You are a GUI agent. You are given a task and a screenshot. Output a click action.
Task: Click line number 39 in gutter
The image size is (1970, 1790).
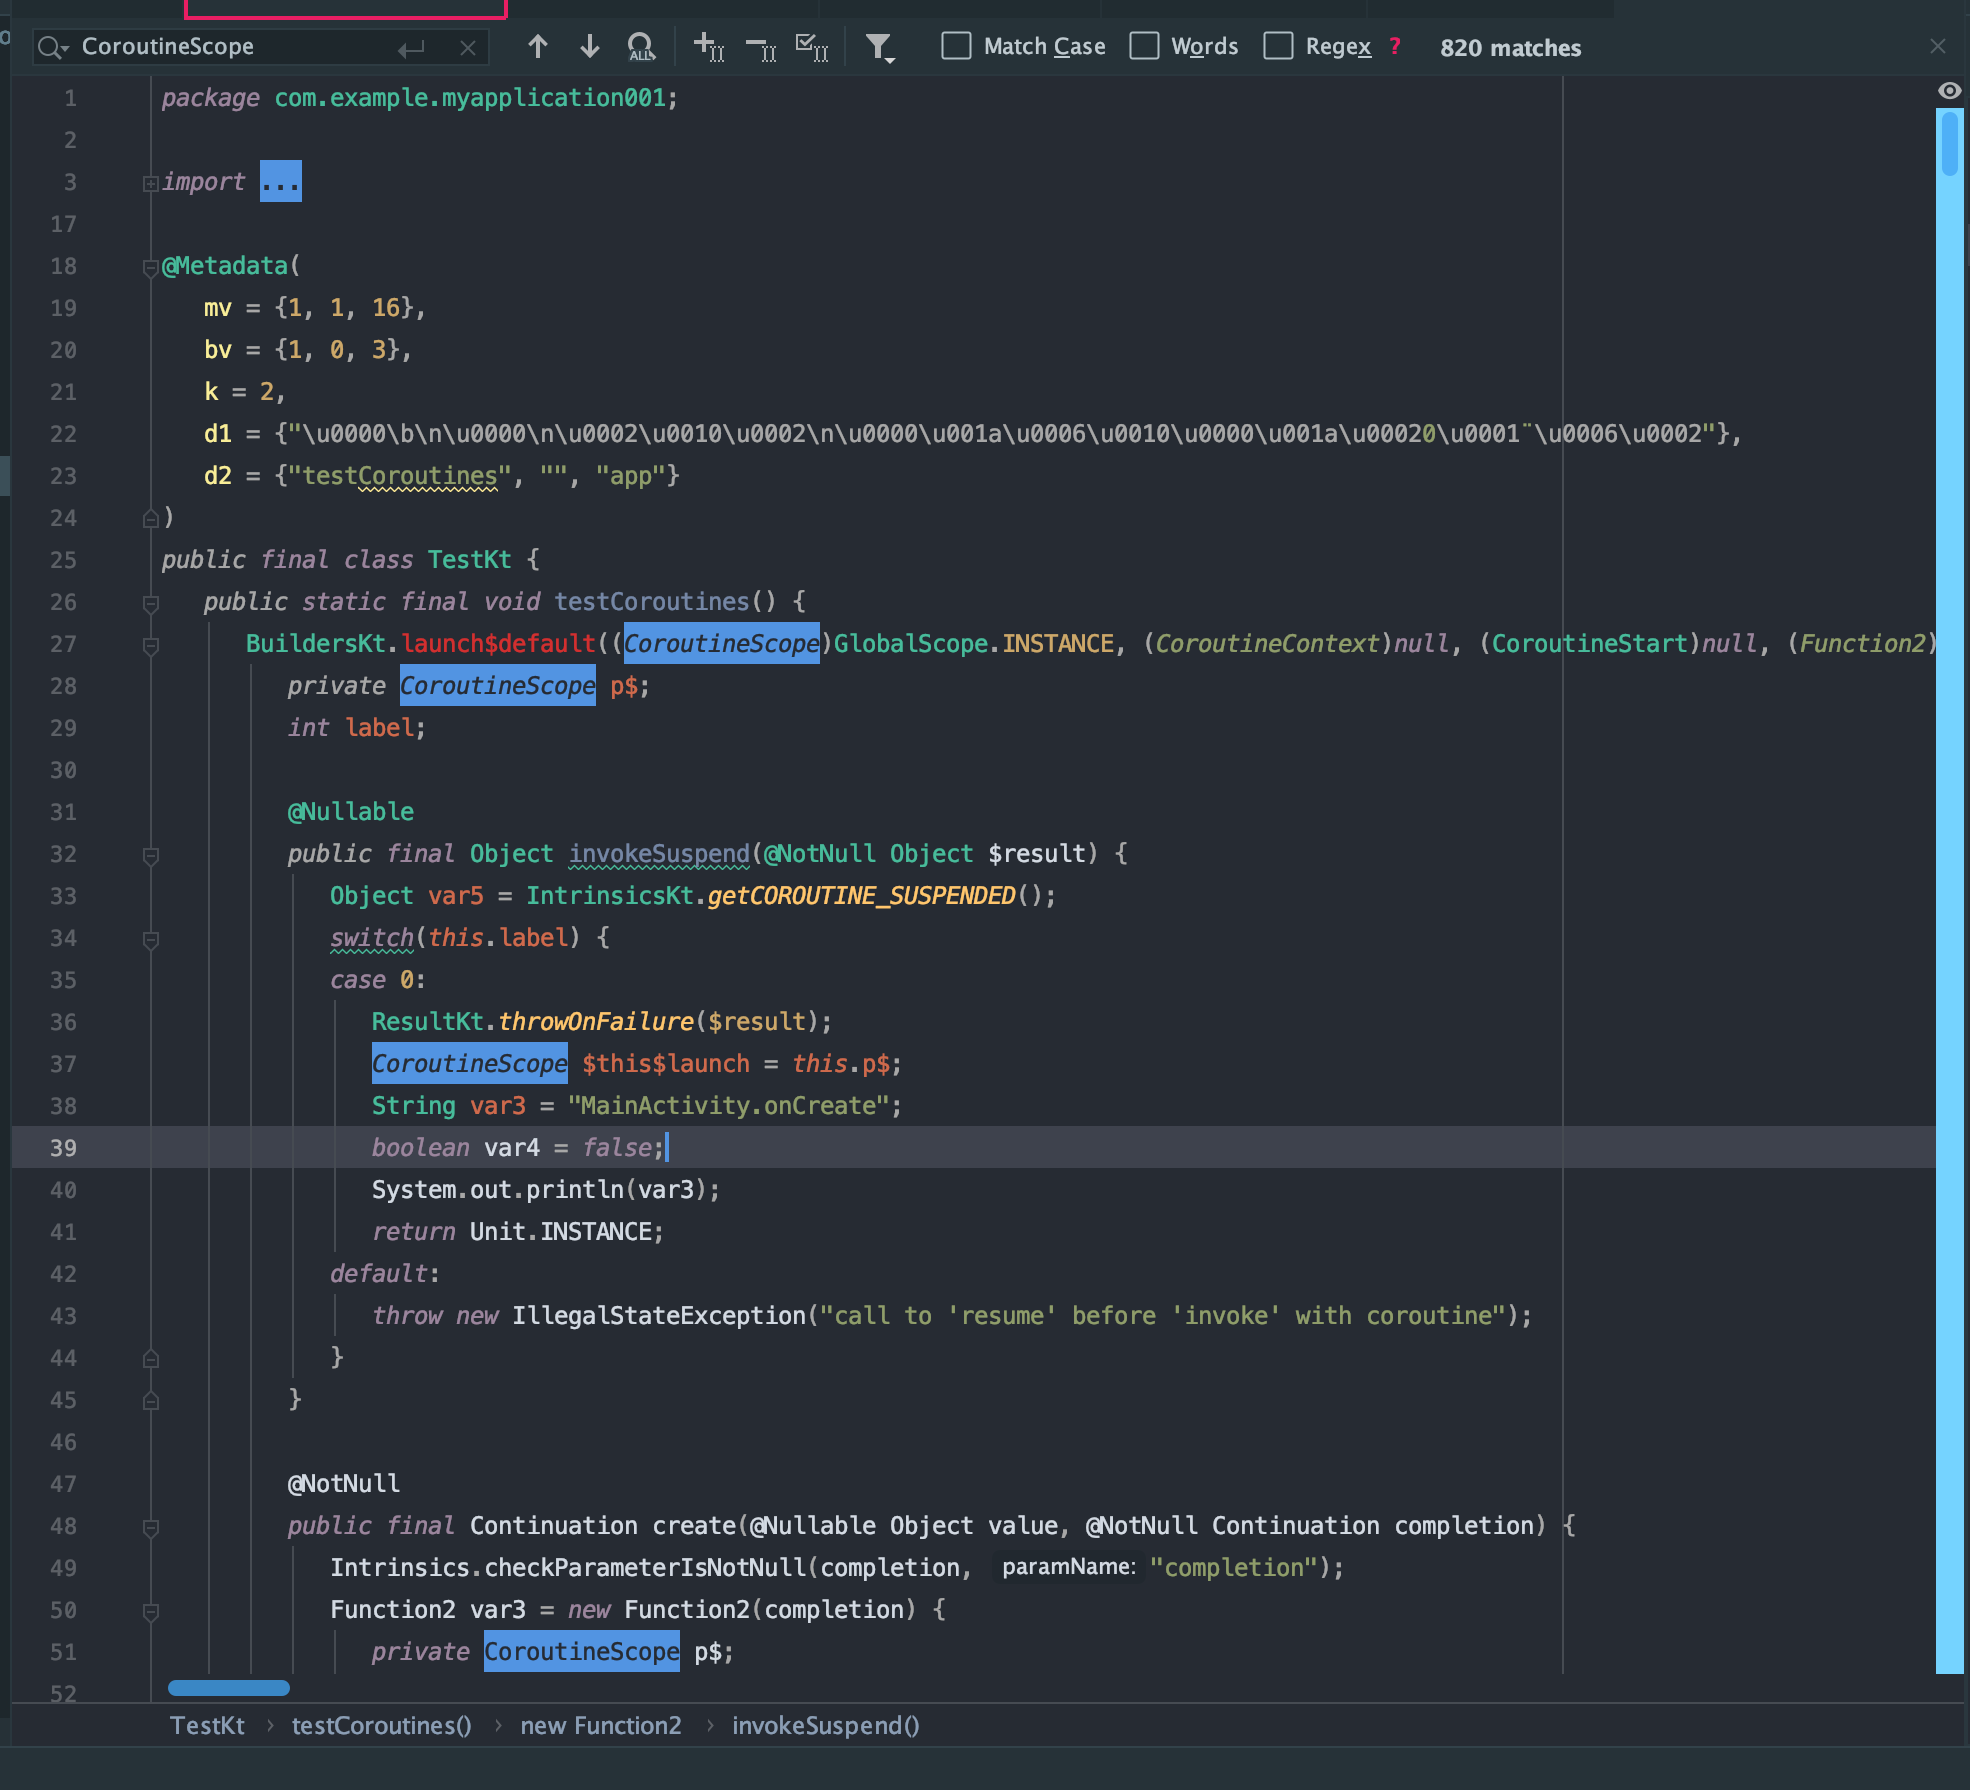63,1148
